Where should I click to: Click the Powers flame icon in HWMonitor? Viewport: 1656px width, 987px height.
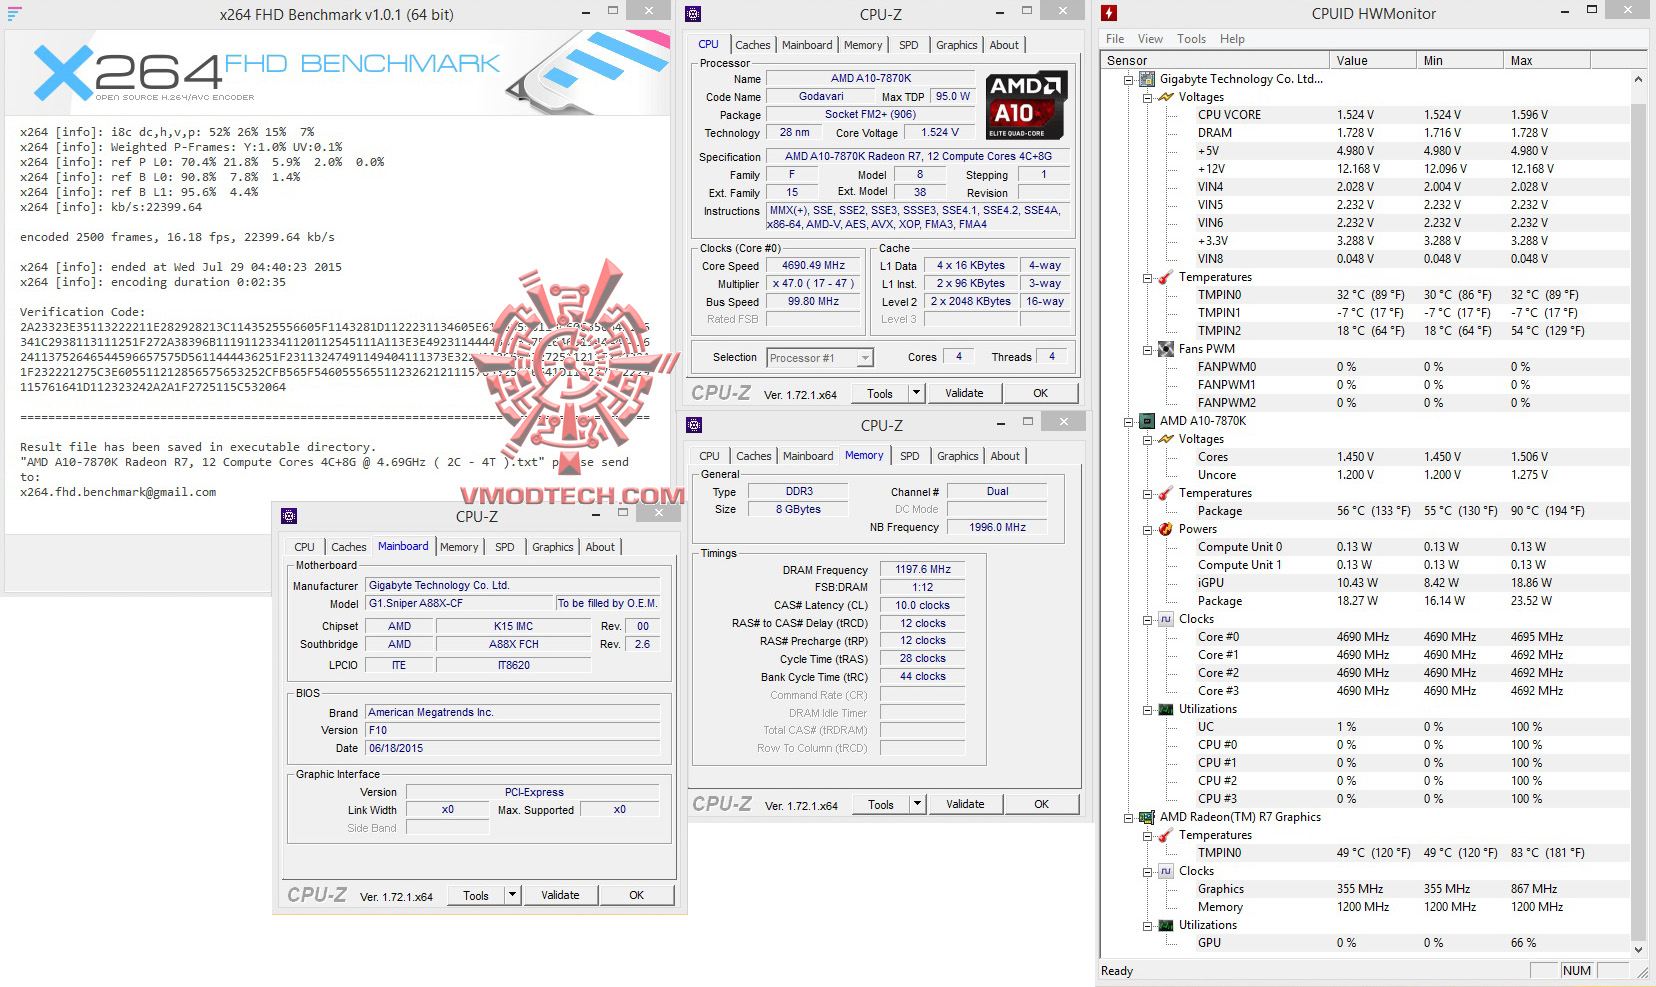pos(1166,529)
